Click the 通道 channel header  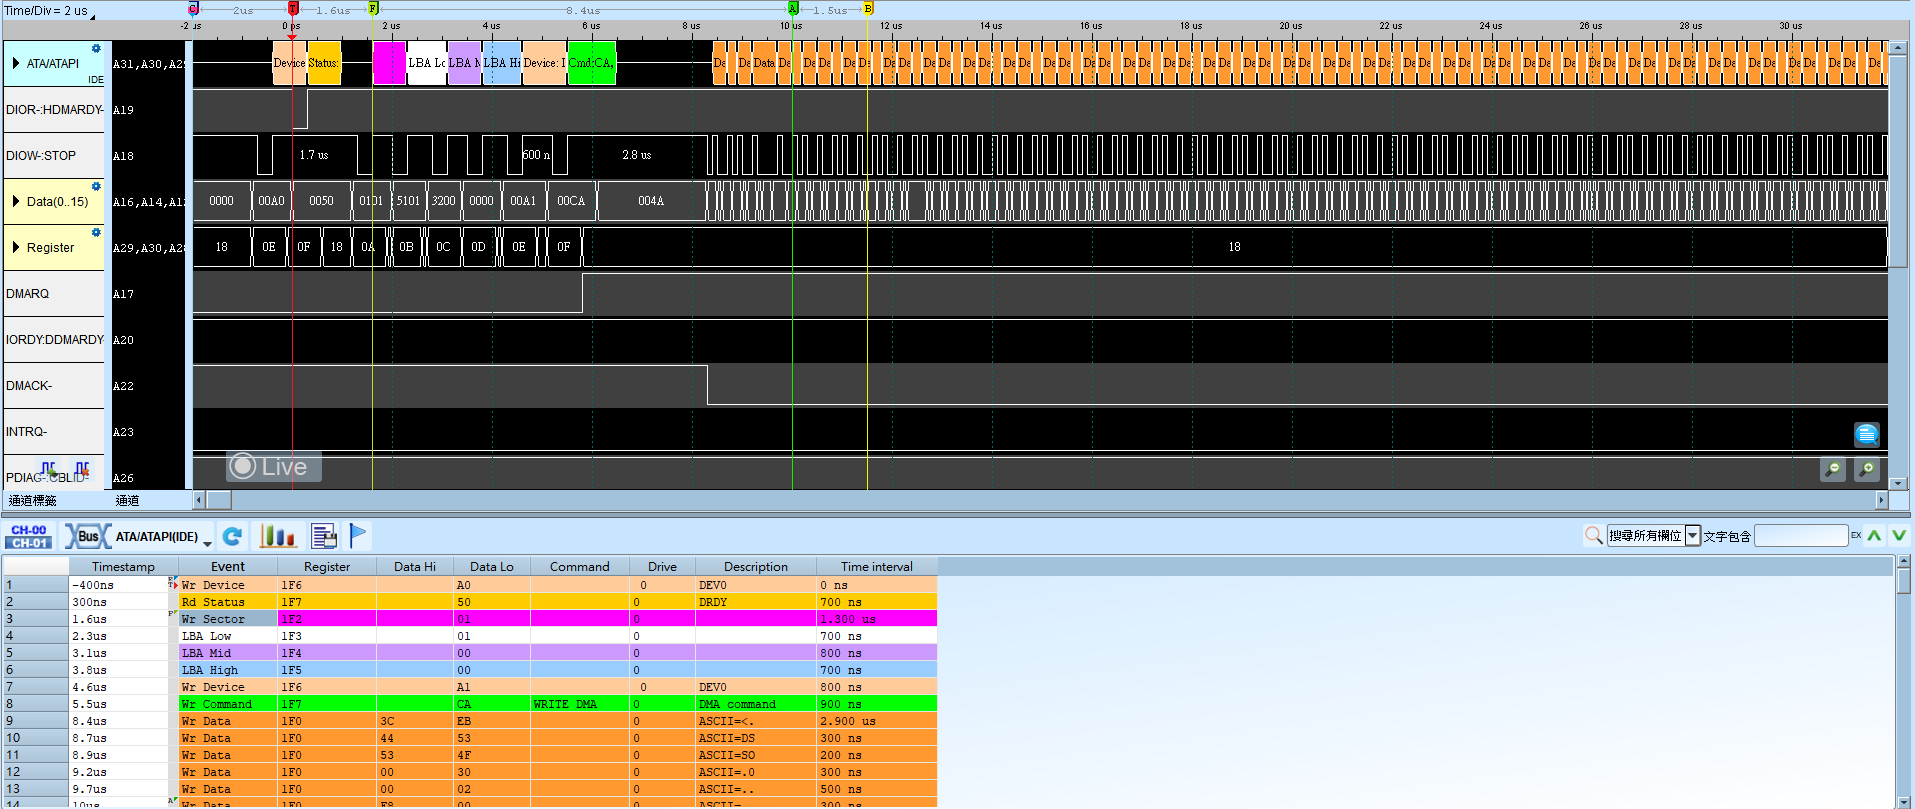127,500
